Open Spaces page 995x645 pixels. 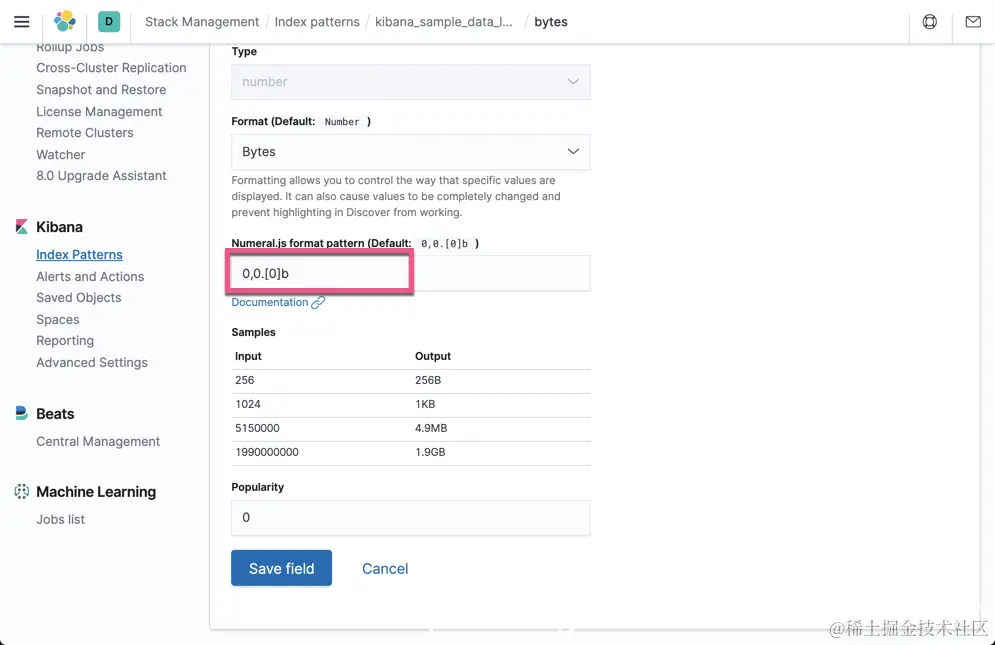point(58,319)
